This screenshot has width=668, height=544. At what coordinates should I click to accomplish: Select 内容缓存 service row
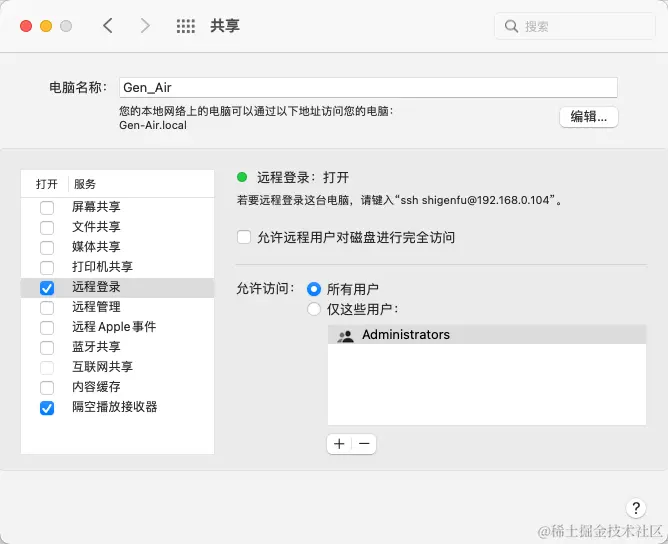coord(118,388)
